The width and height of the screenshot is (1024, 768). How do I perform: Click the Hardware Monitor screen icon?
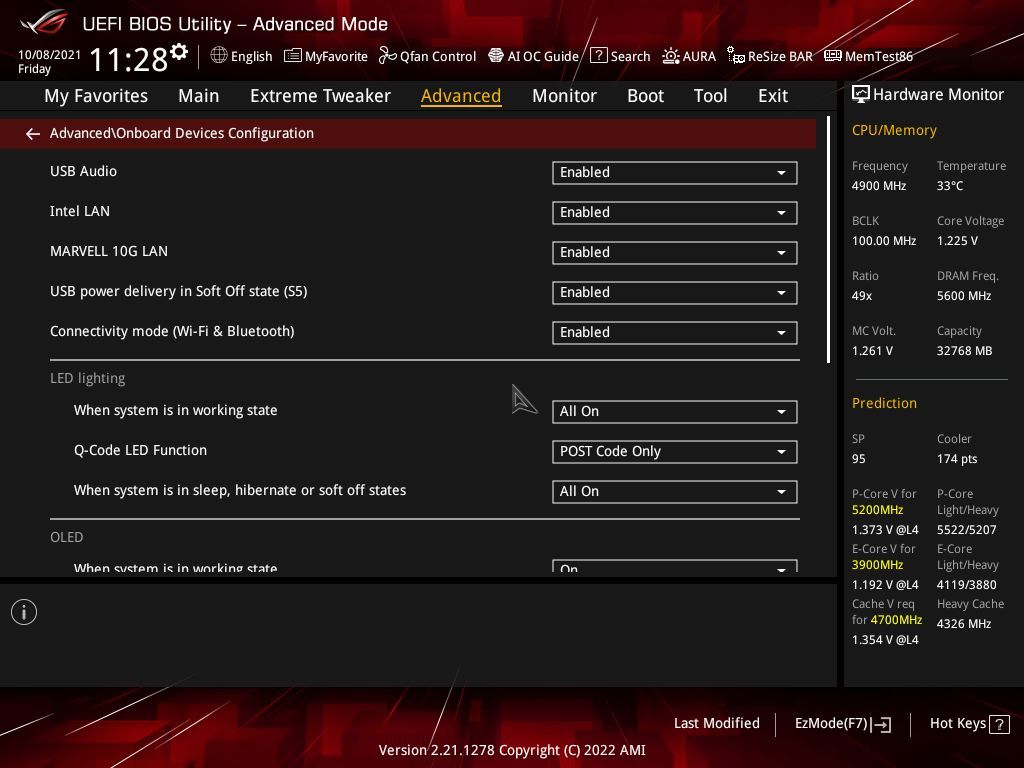pos(861,95)
